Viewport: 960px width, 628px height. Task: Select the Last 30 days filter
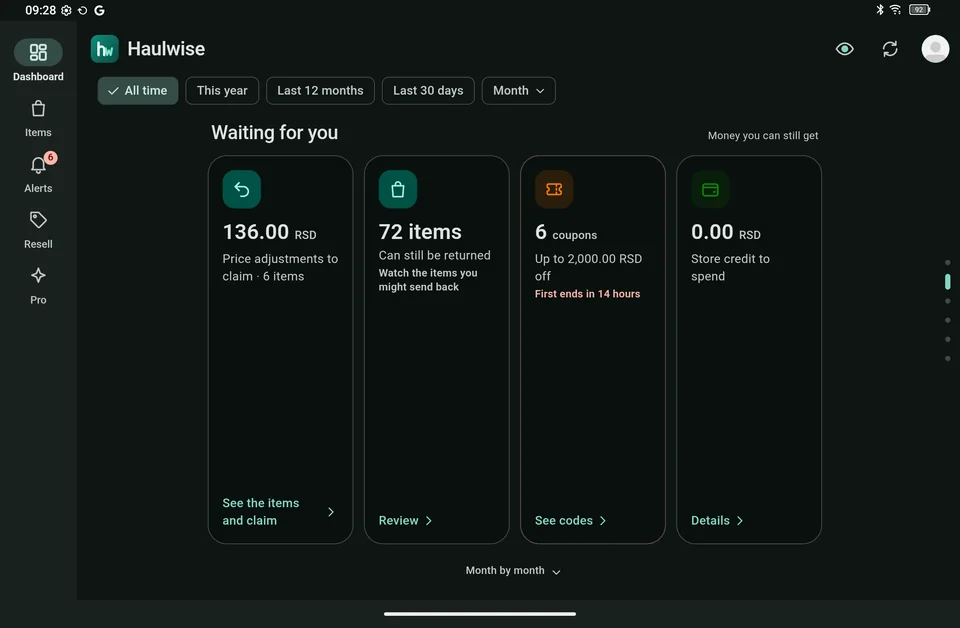pos(428,91)
